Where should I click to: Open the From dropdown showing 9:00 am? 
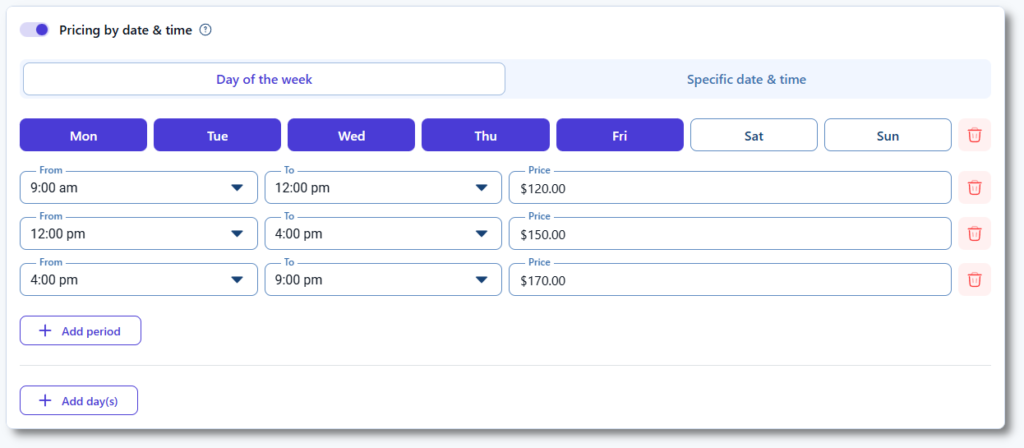tap(138, 187)
